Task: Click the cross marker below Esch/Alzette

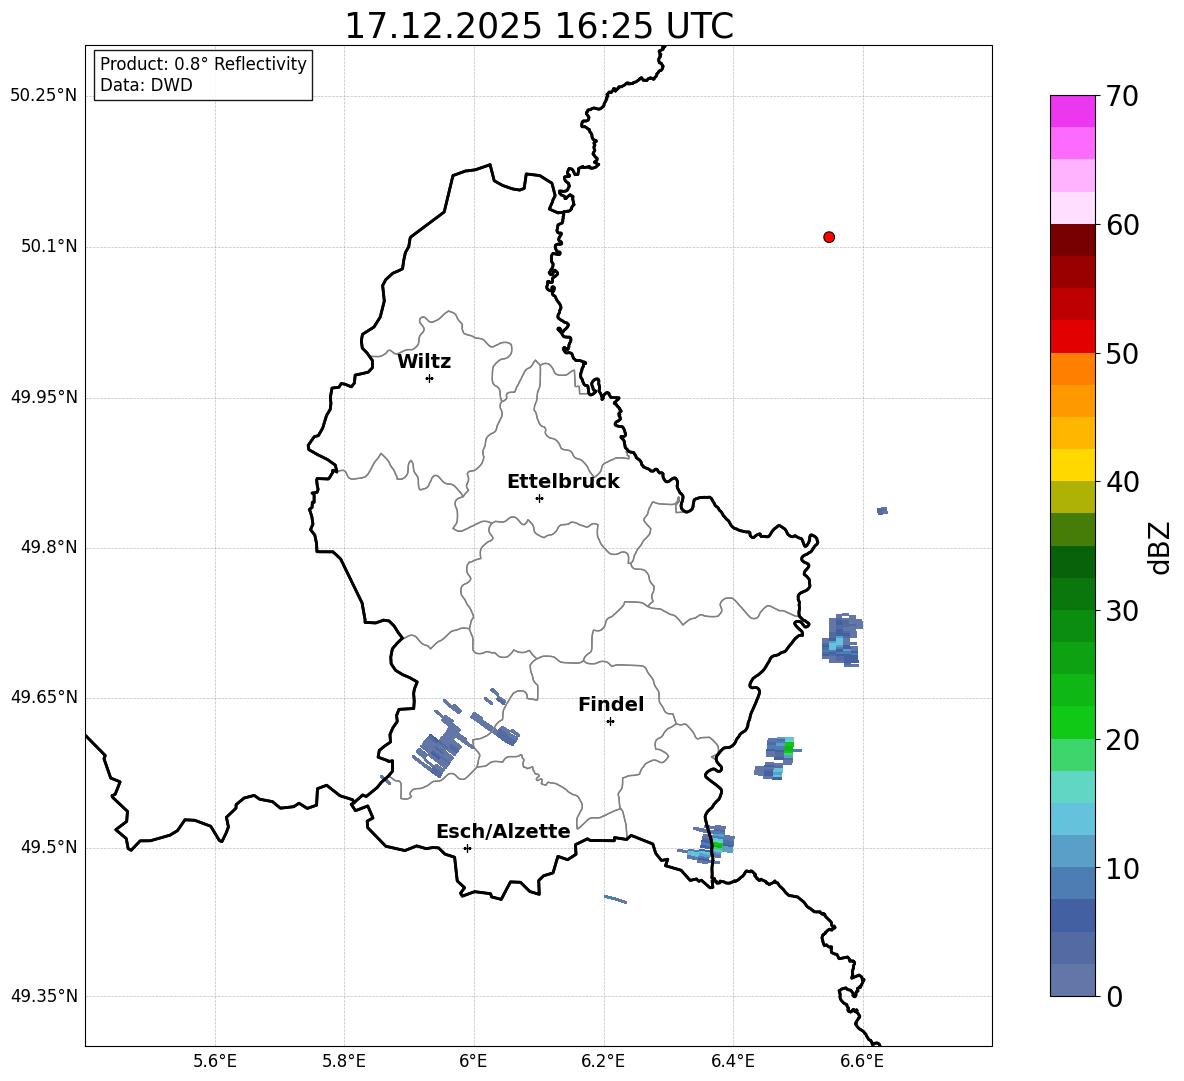Action: 467,848
